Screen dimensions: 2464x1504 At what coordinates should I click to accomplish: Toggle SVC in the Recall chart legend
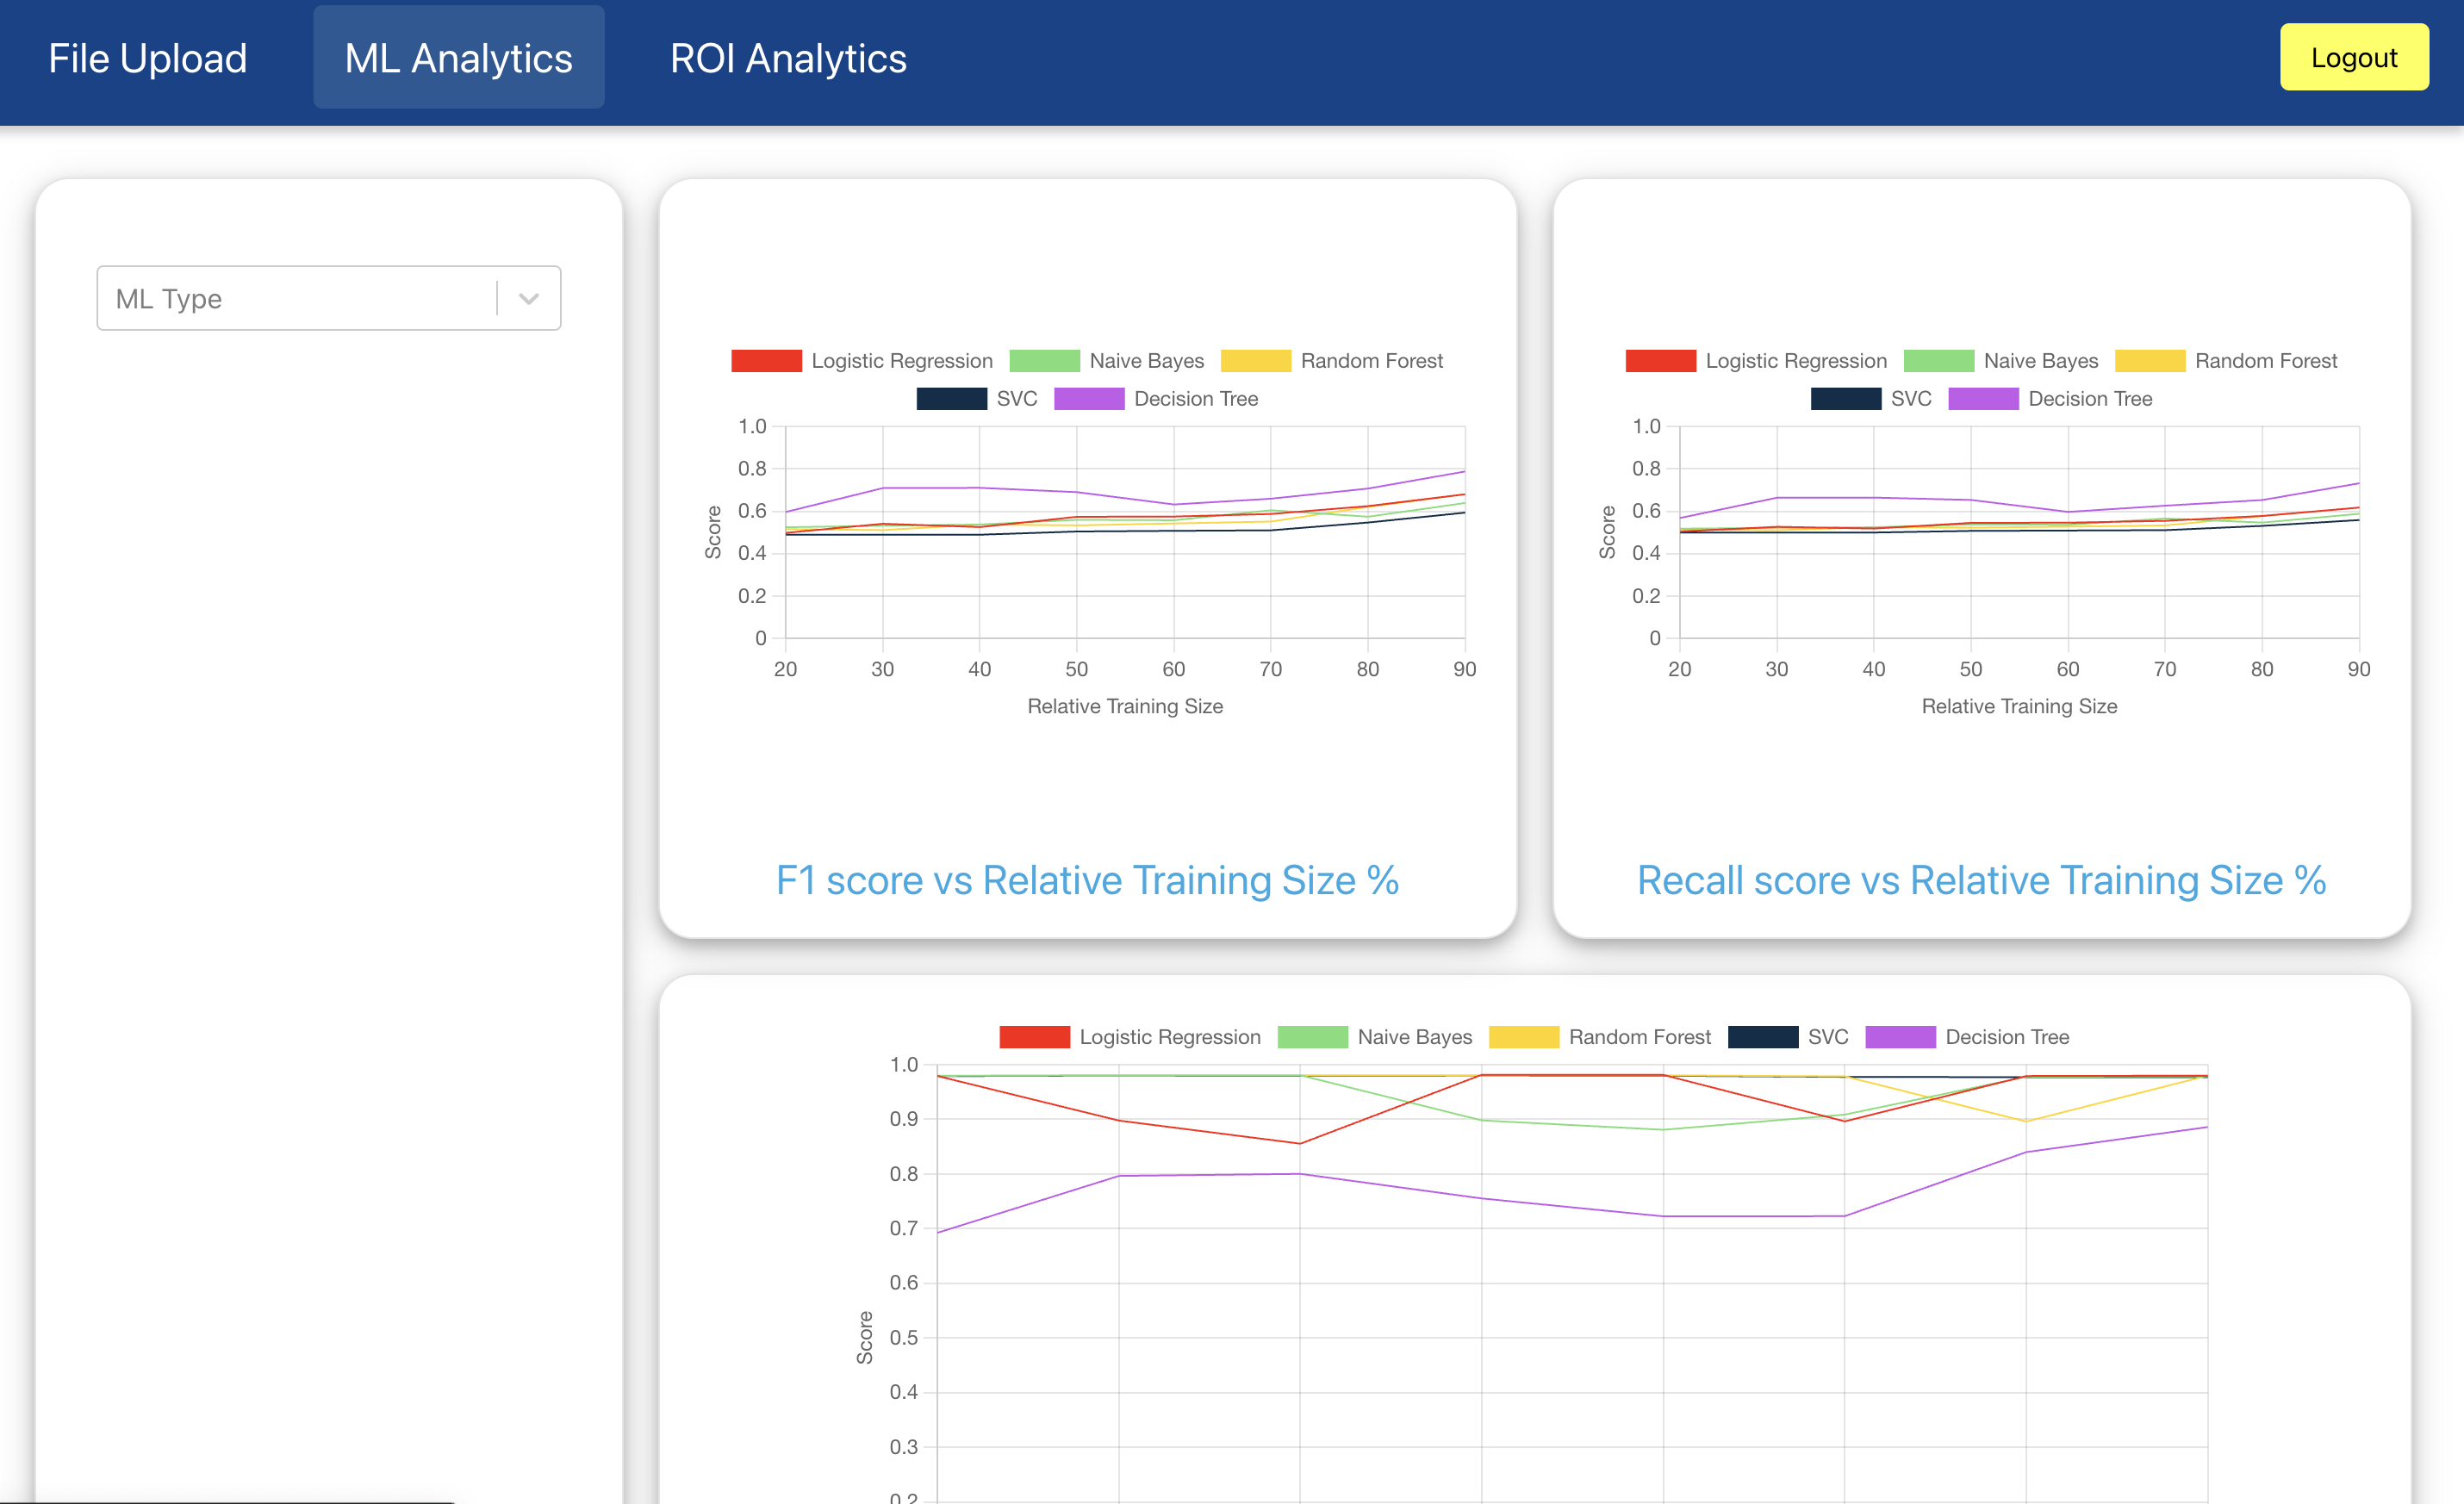tap(1871, 399)
